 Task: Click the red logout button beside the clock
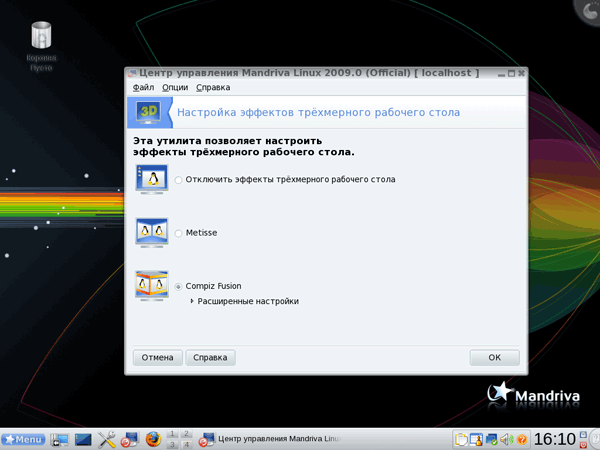(583, 444)
